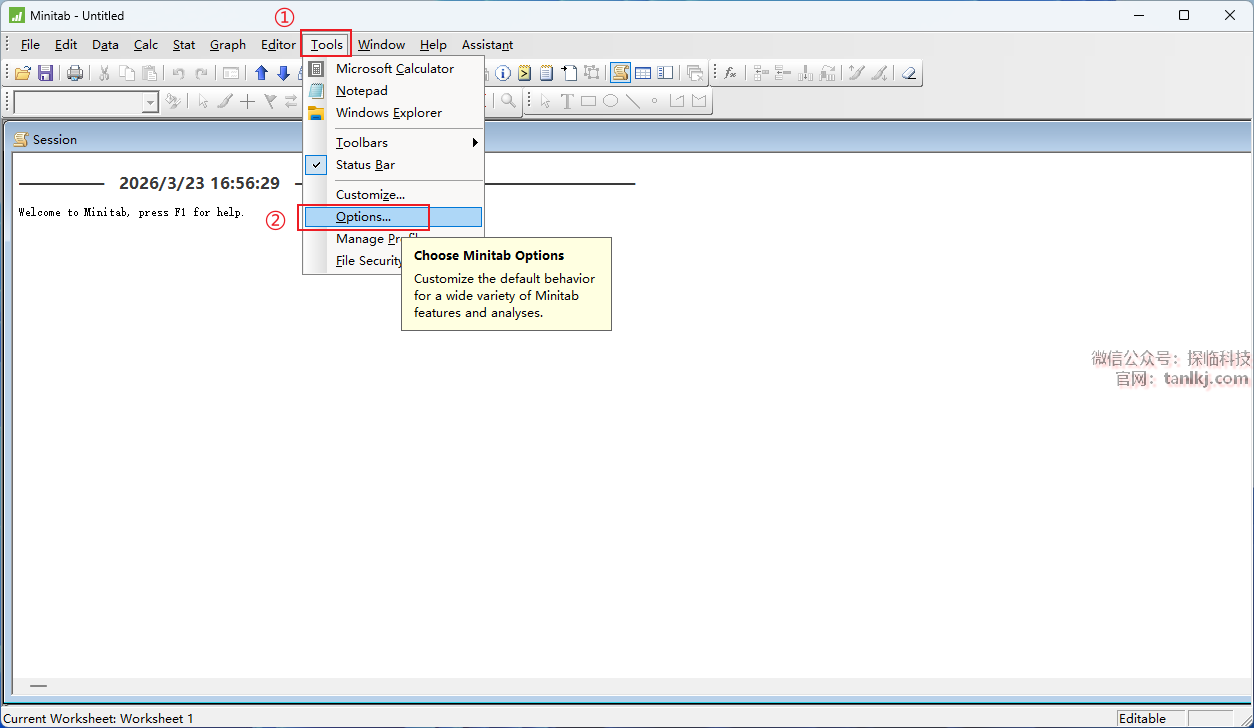Screen dimensions: 1254x728
Task: Click the Clear Cells eraser icon
Action: (908, 73)
